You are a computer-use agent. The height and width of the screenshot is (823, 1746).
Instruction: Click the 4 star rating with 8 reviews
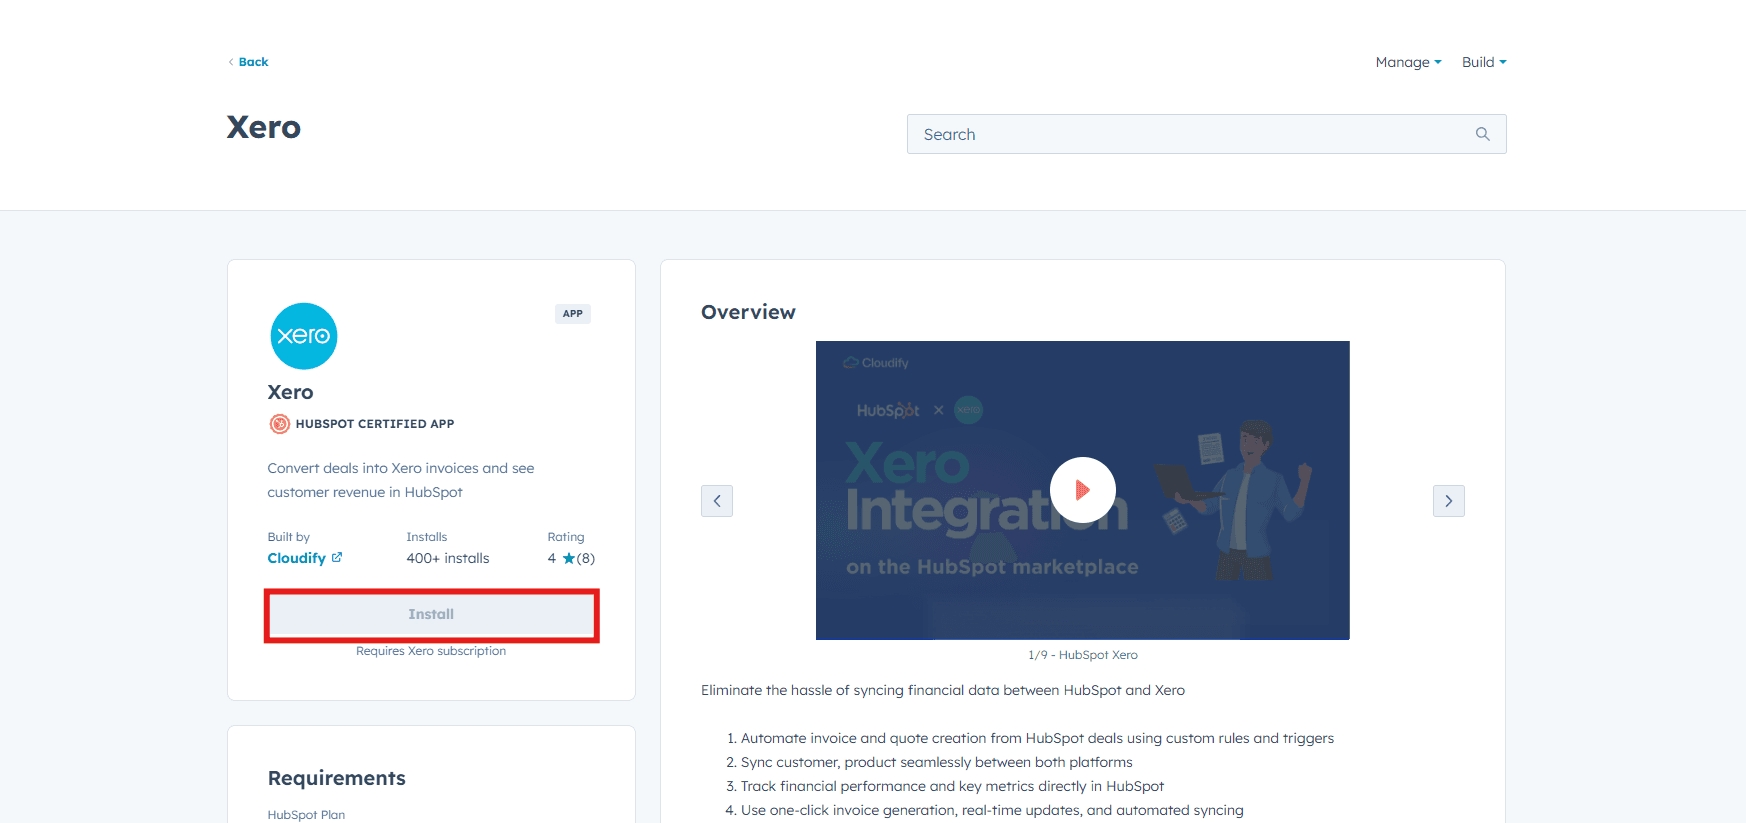[571, 558]
